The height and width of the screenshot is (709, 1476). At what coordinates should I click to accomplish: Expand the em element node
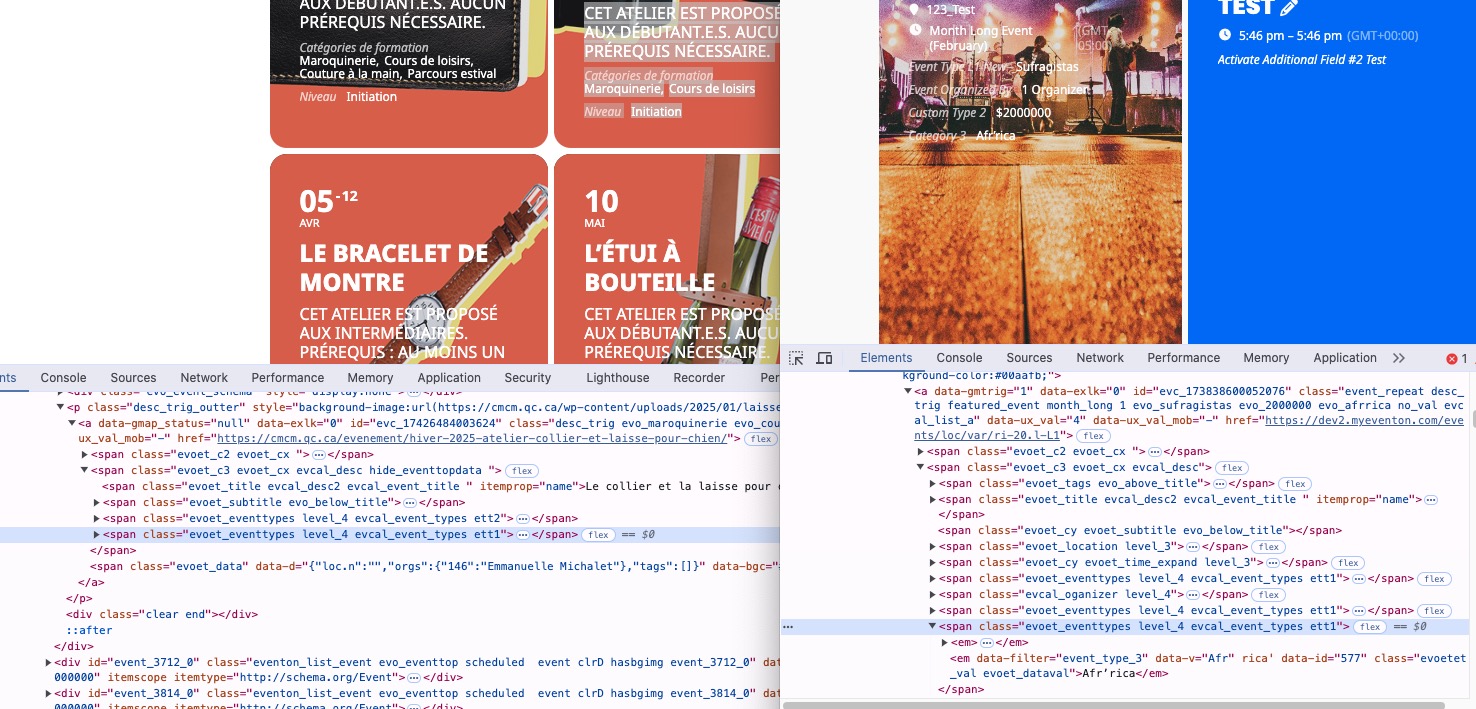[945, 642]
